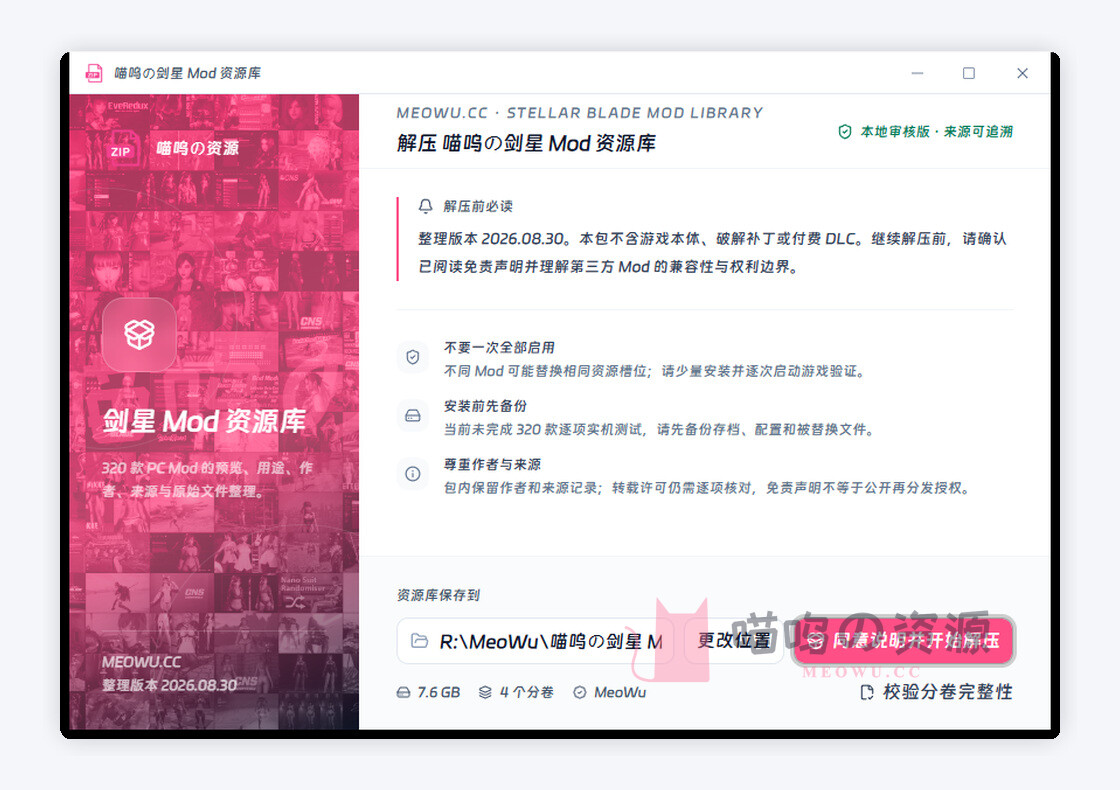1120x790 pixels.
Task: Click heading 解压 喵呜の剑星 Mod 资源库
Action: click(x=526, y=144)
